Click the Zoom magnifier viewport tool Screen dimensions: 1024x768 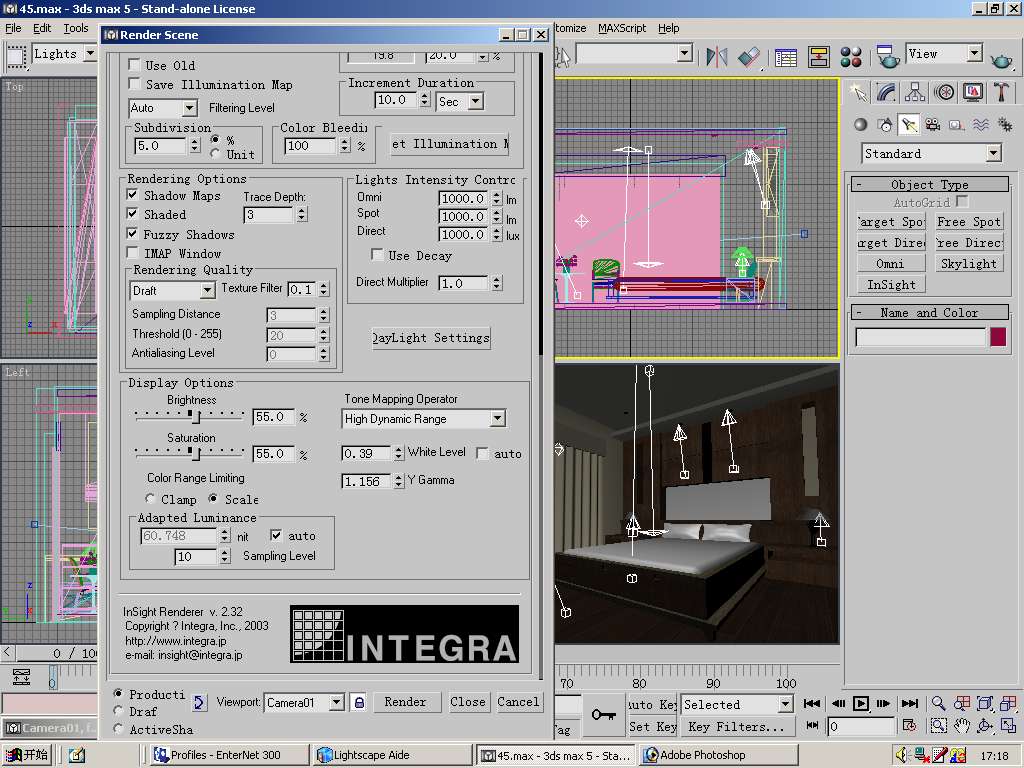(938, 704)
